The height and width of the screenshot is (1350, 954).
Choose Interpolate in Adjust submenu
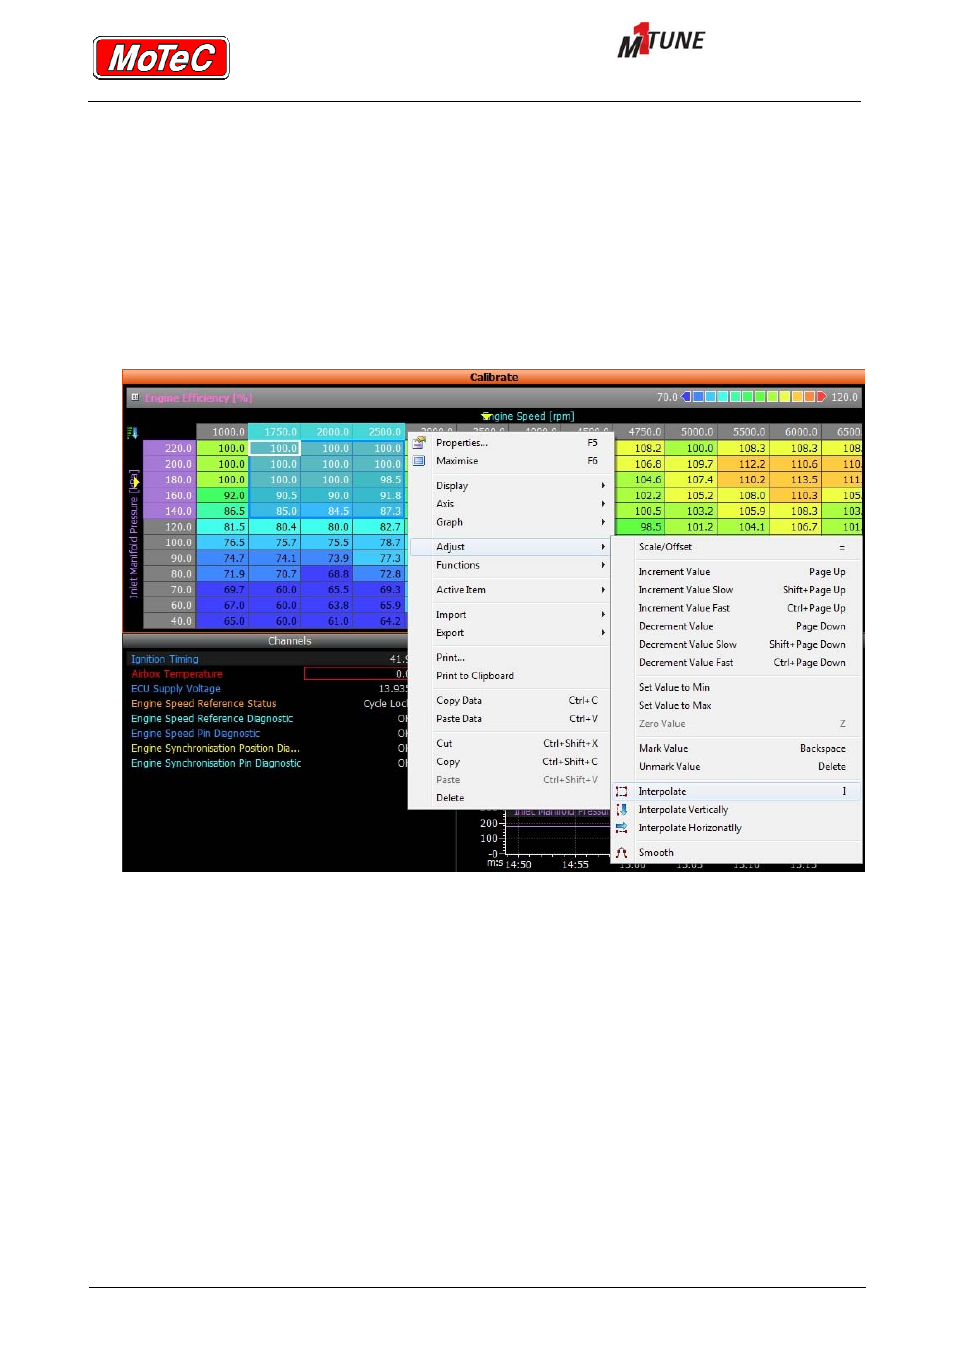point(737,792)
